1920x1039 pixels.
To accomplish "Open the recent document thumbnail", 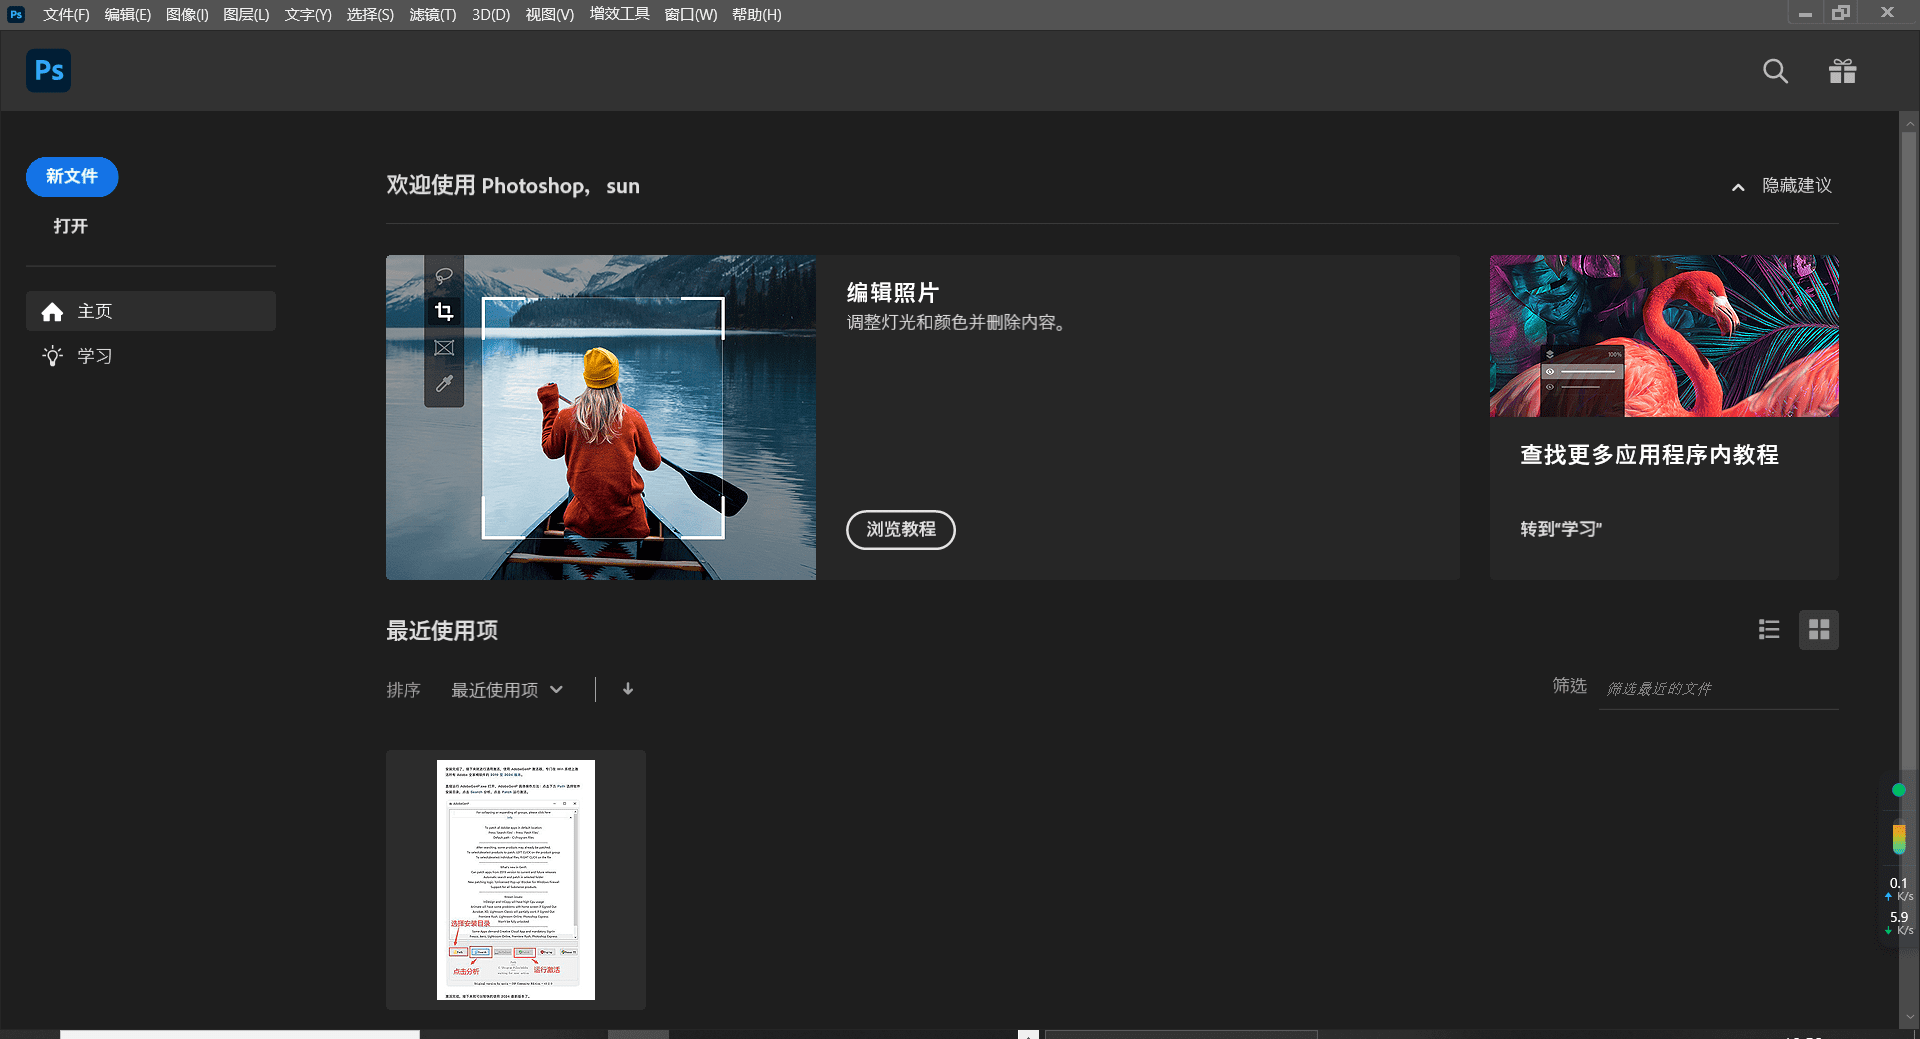I will 515,880.
